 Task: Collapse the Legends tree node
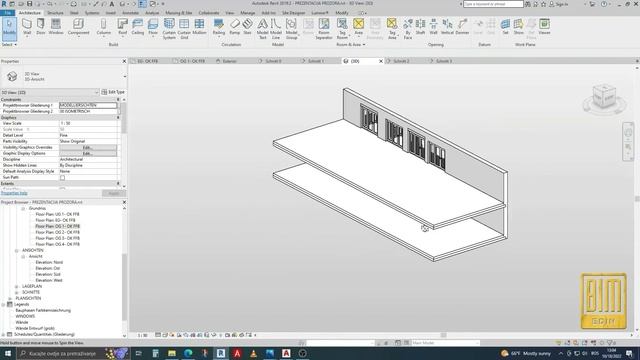coord(4,304)
